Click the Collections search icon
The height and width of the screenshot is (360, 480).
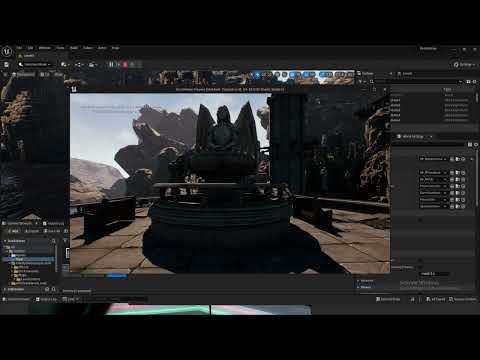[x=54, y=289]
